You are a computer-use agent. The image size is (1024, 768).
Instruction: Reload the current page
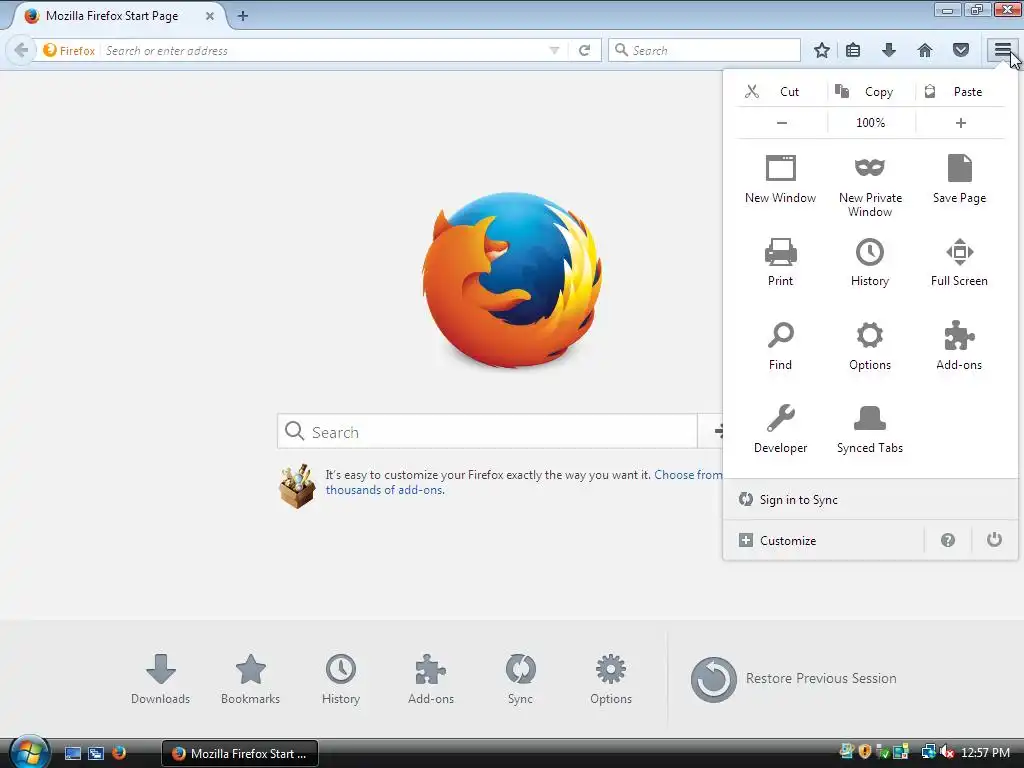584,50
